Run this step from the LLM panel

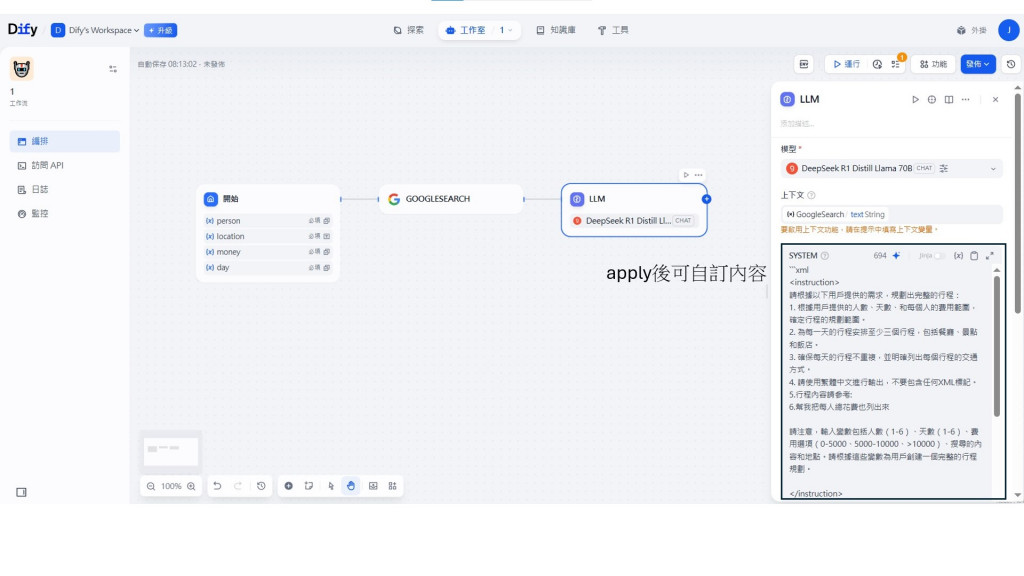(x=916, y=99)
